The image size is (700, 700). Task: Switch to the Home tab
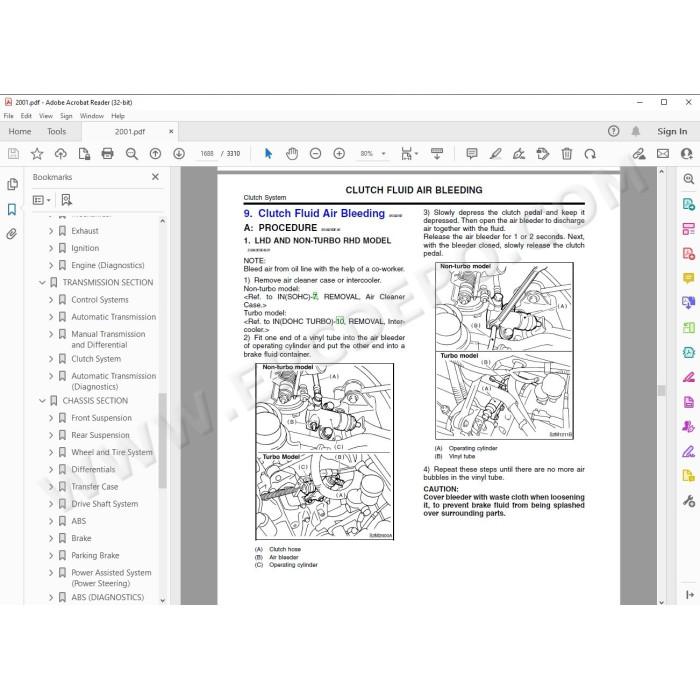[x=20, y=131]
